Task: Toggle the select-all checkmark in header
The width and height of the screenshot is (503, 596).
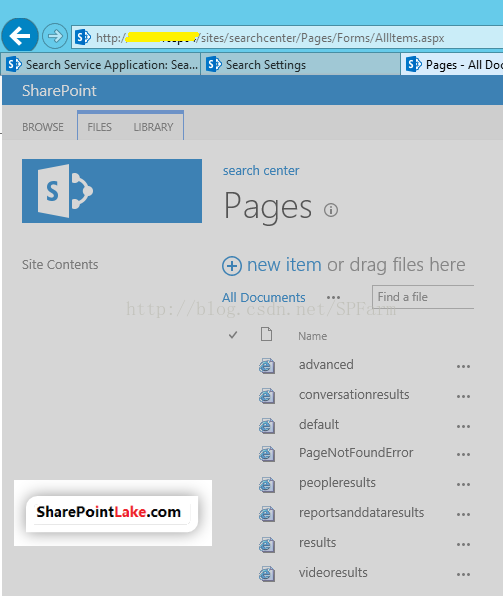Action: [233, 335]
